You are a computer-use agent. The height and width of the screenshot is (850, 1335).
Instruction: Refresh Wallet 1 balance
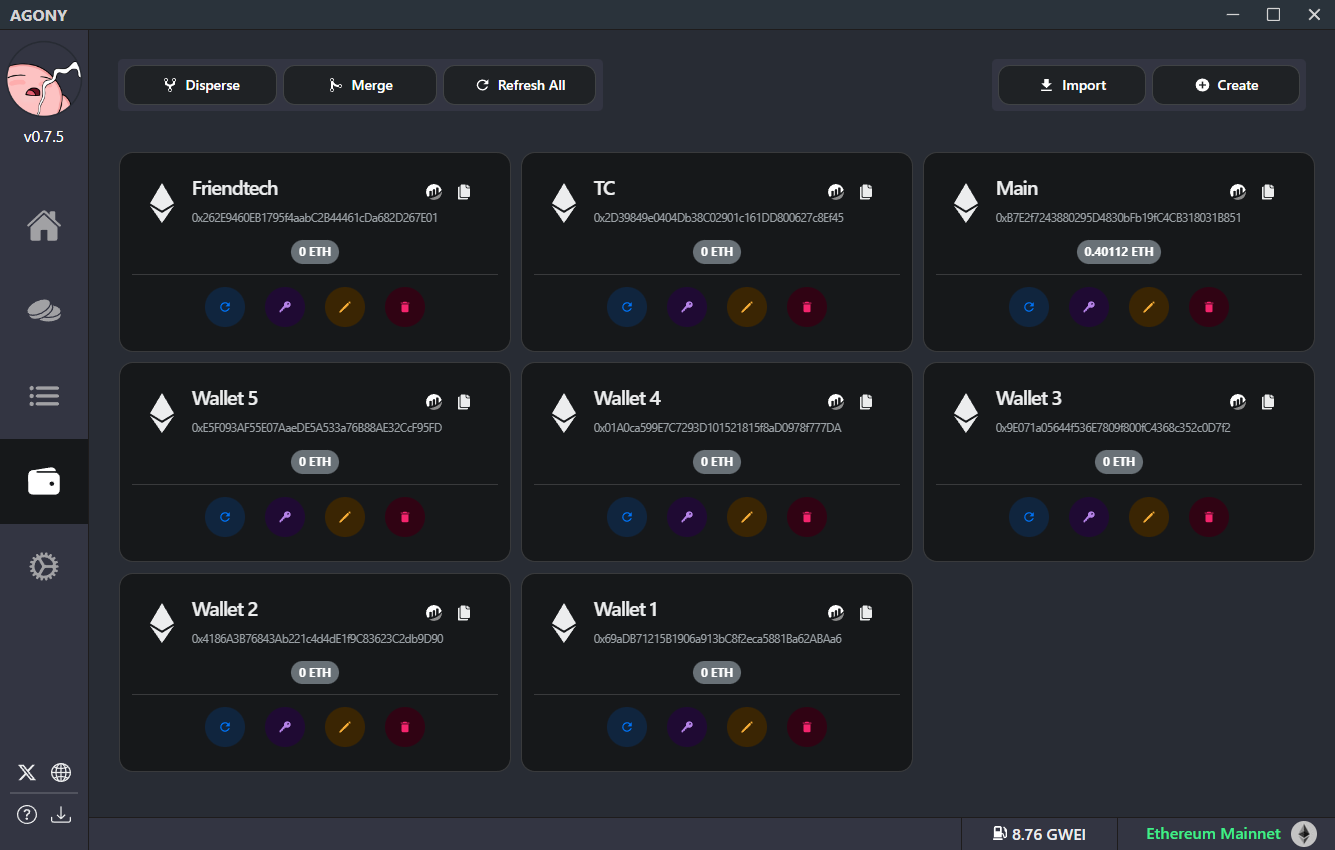point(627,727)
